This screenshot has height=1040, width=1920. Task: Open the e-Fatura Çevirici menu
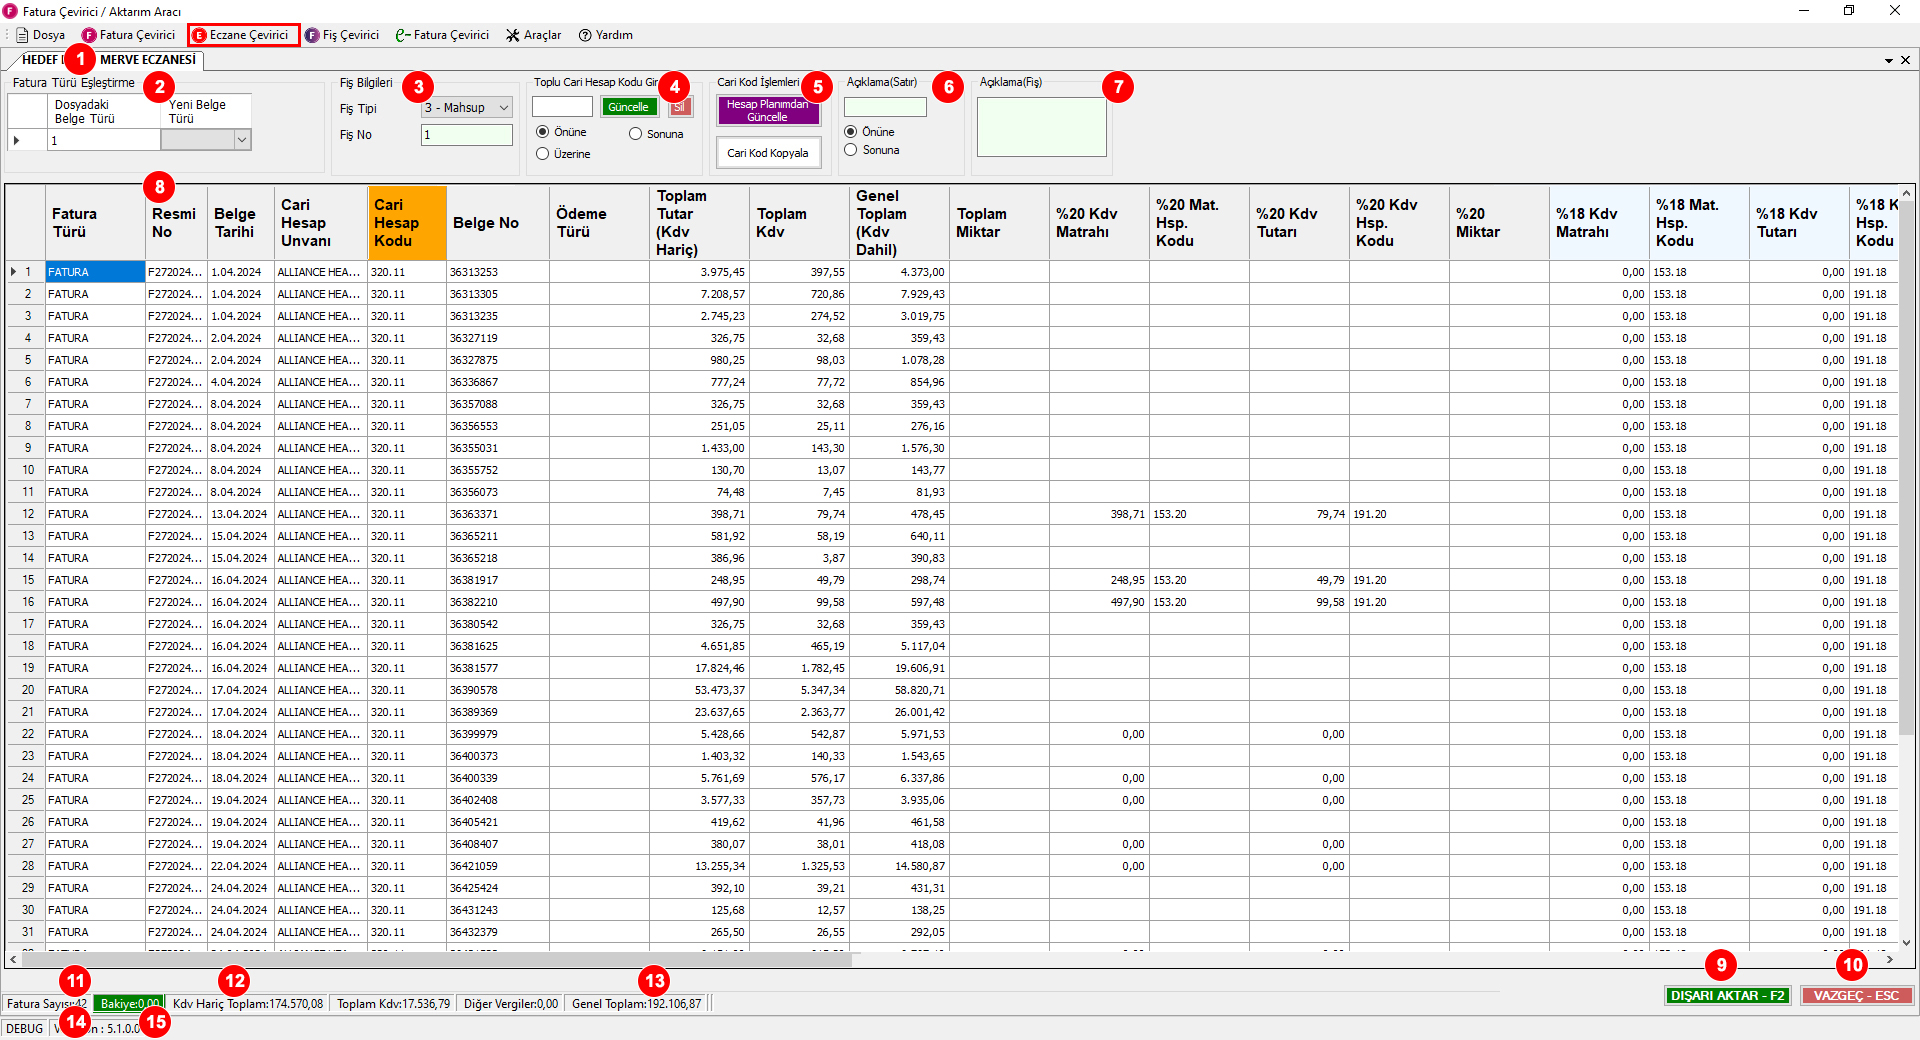pos(443,35)
